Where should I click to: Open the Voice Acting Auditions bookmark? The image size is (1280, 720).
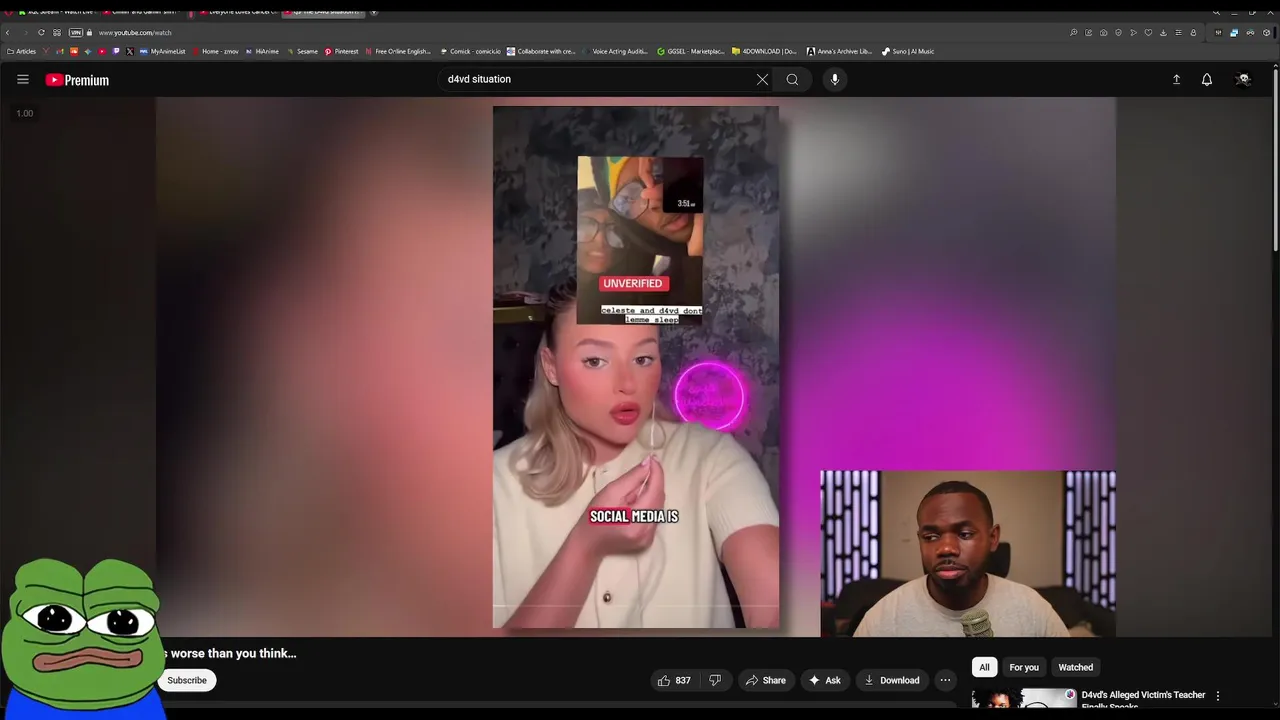(613, 51)
